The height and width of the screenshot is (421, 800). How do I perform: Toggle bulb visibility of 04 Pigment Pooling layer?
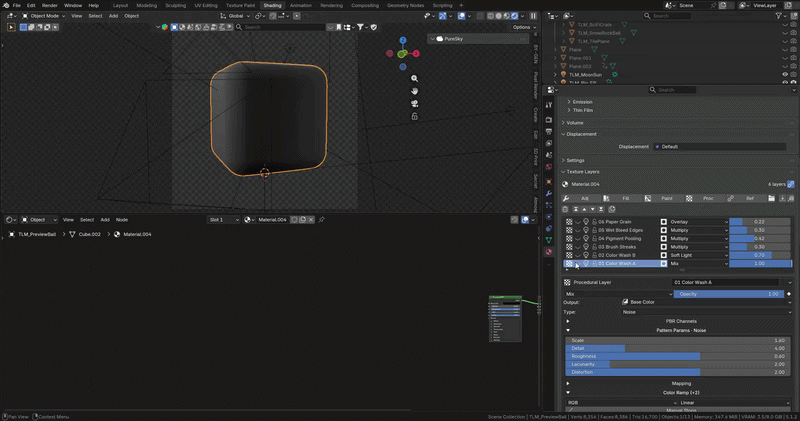coord(586,238)
